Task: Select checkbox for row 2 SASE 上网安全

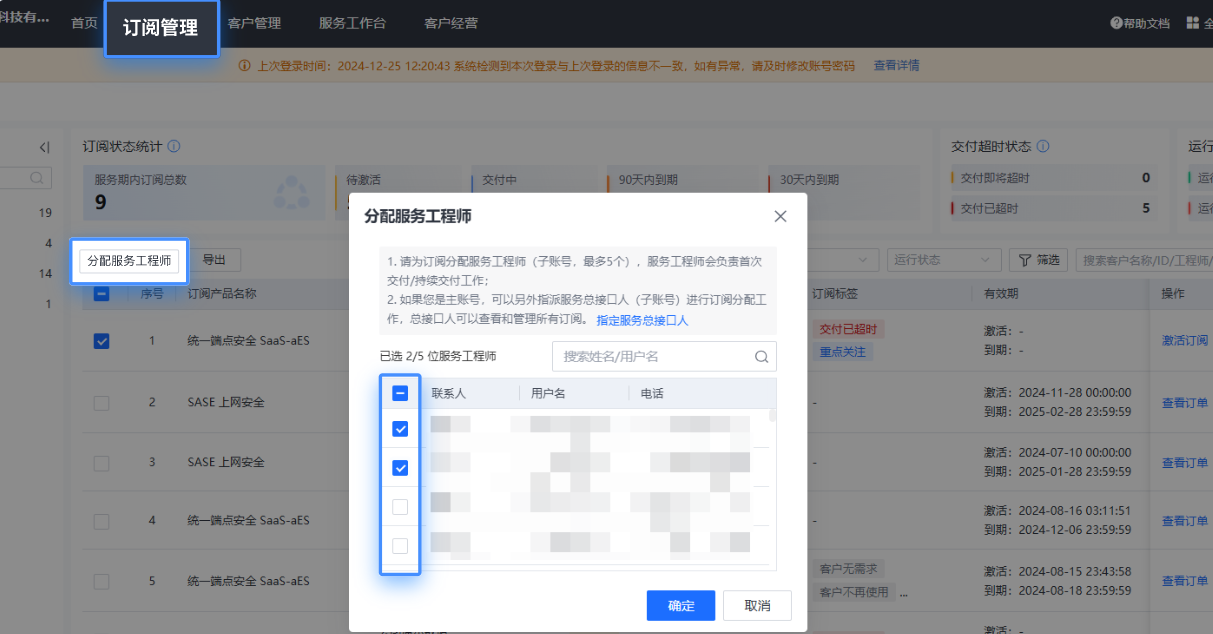Action: 101,402
